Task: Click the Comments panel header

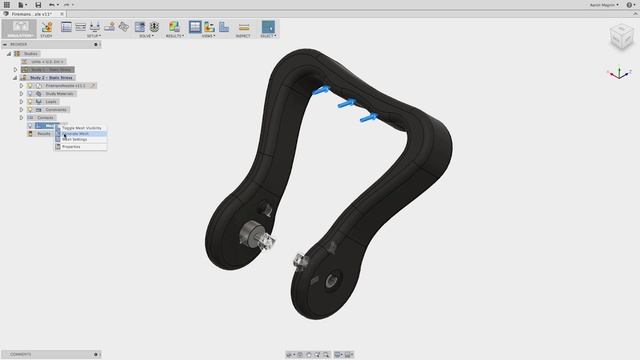Action: (x=51, y=354)
